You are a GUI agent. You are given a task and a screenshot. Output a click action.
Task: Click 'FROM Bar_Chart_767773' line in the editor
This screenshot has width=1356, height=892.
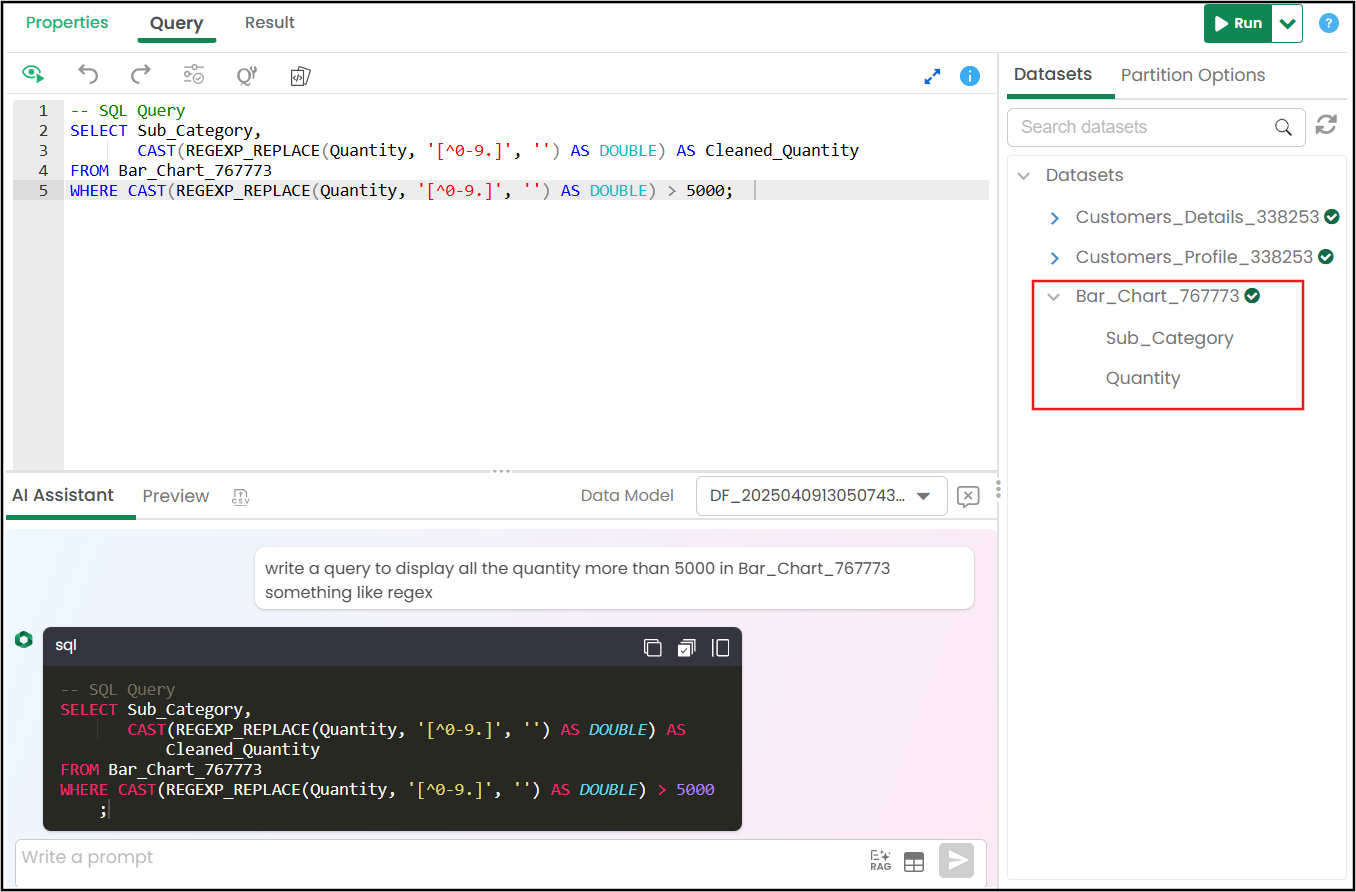pyautogui.click(x=171, y=170)
